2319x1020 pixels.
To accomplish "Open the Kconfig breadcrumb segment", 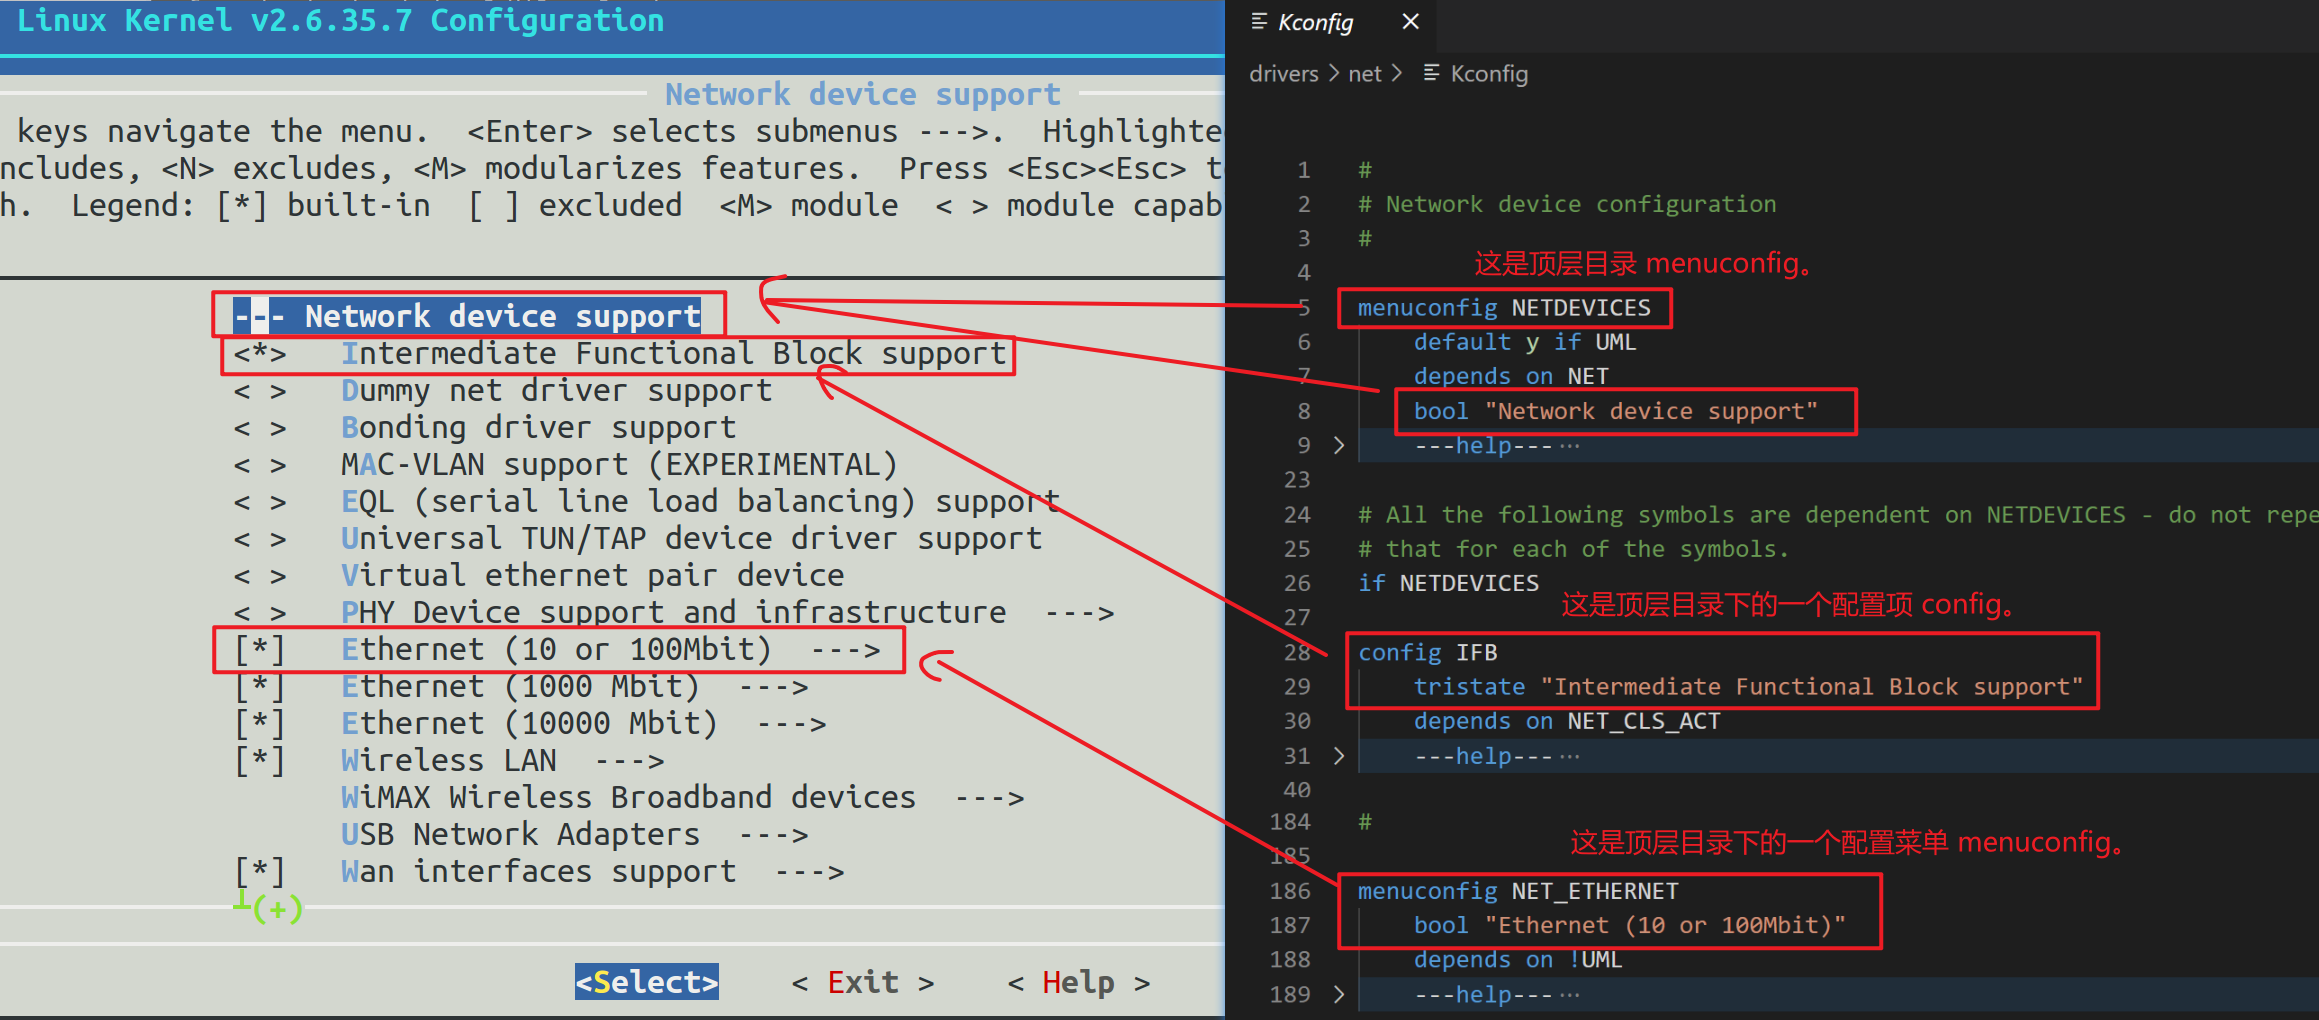I will click(1488, 74).
